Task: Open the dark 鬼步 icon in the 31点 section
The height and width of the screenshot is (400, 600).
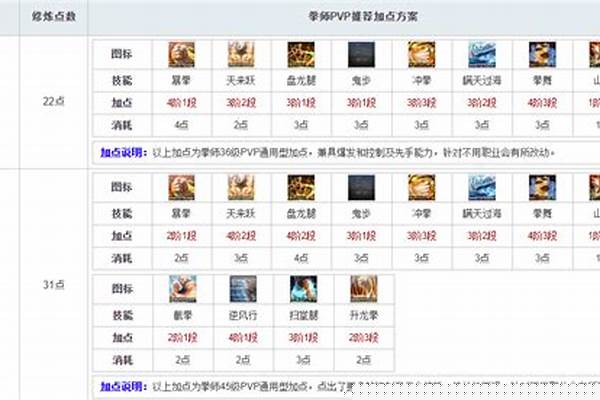Action: pos(361,188)
